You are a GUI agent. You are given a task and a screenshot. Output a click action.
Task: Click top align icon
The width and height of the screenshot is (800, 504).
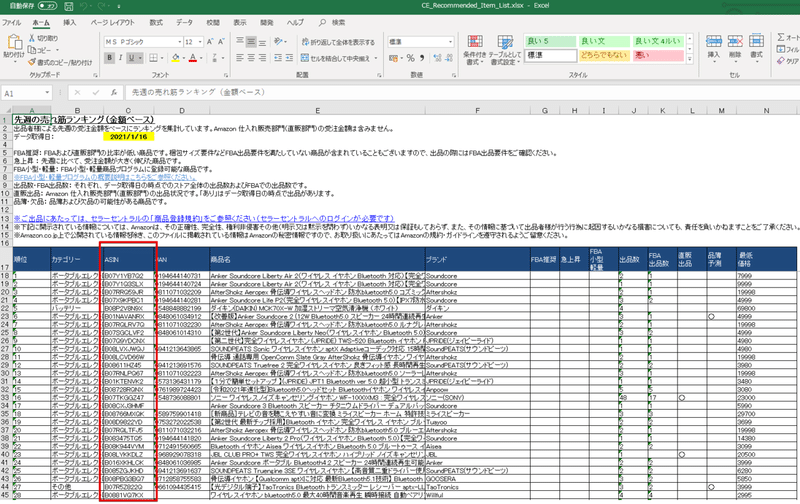pos(240,41)
